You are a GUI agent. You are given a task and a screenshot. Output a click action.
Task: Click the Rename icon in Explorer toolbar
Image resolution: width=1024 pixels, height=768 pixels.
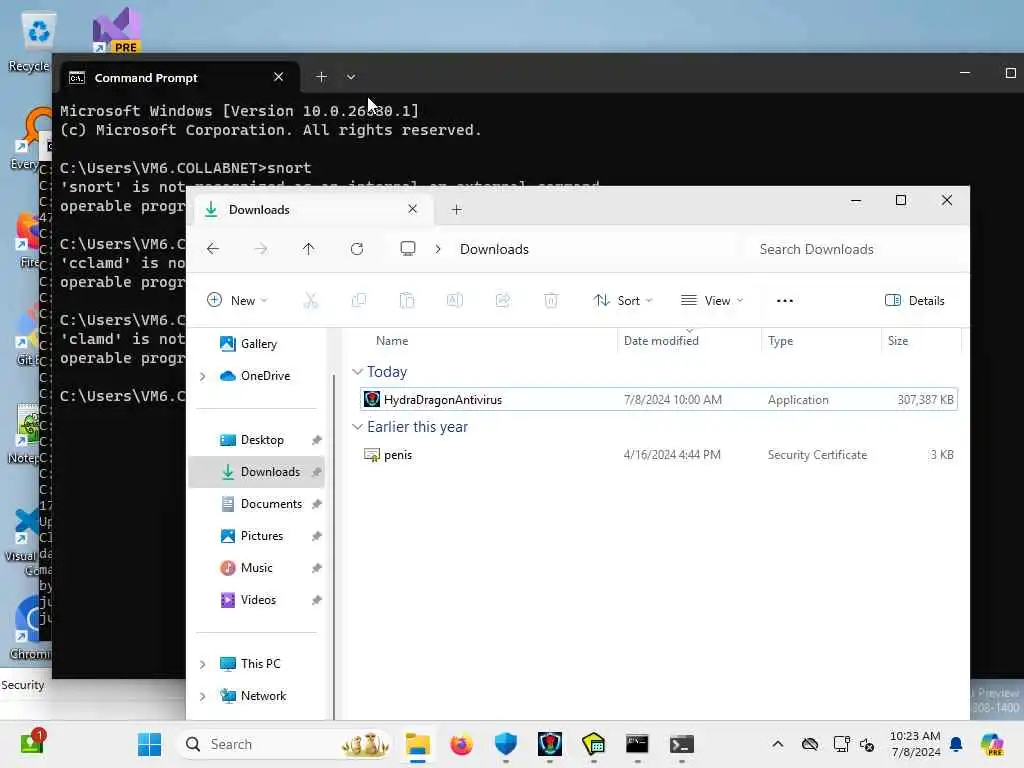tap(455, 300)
